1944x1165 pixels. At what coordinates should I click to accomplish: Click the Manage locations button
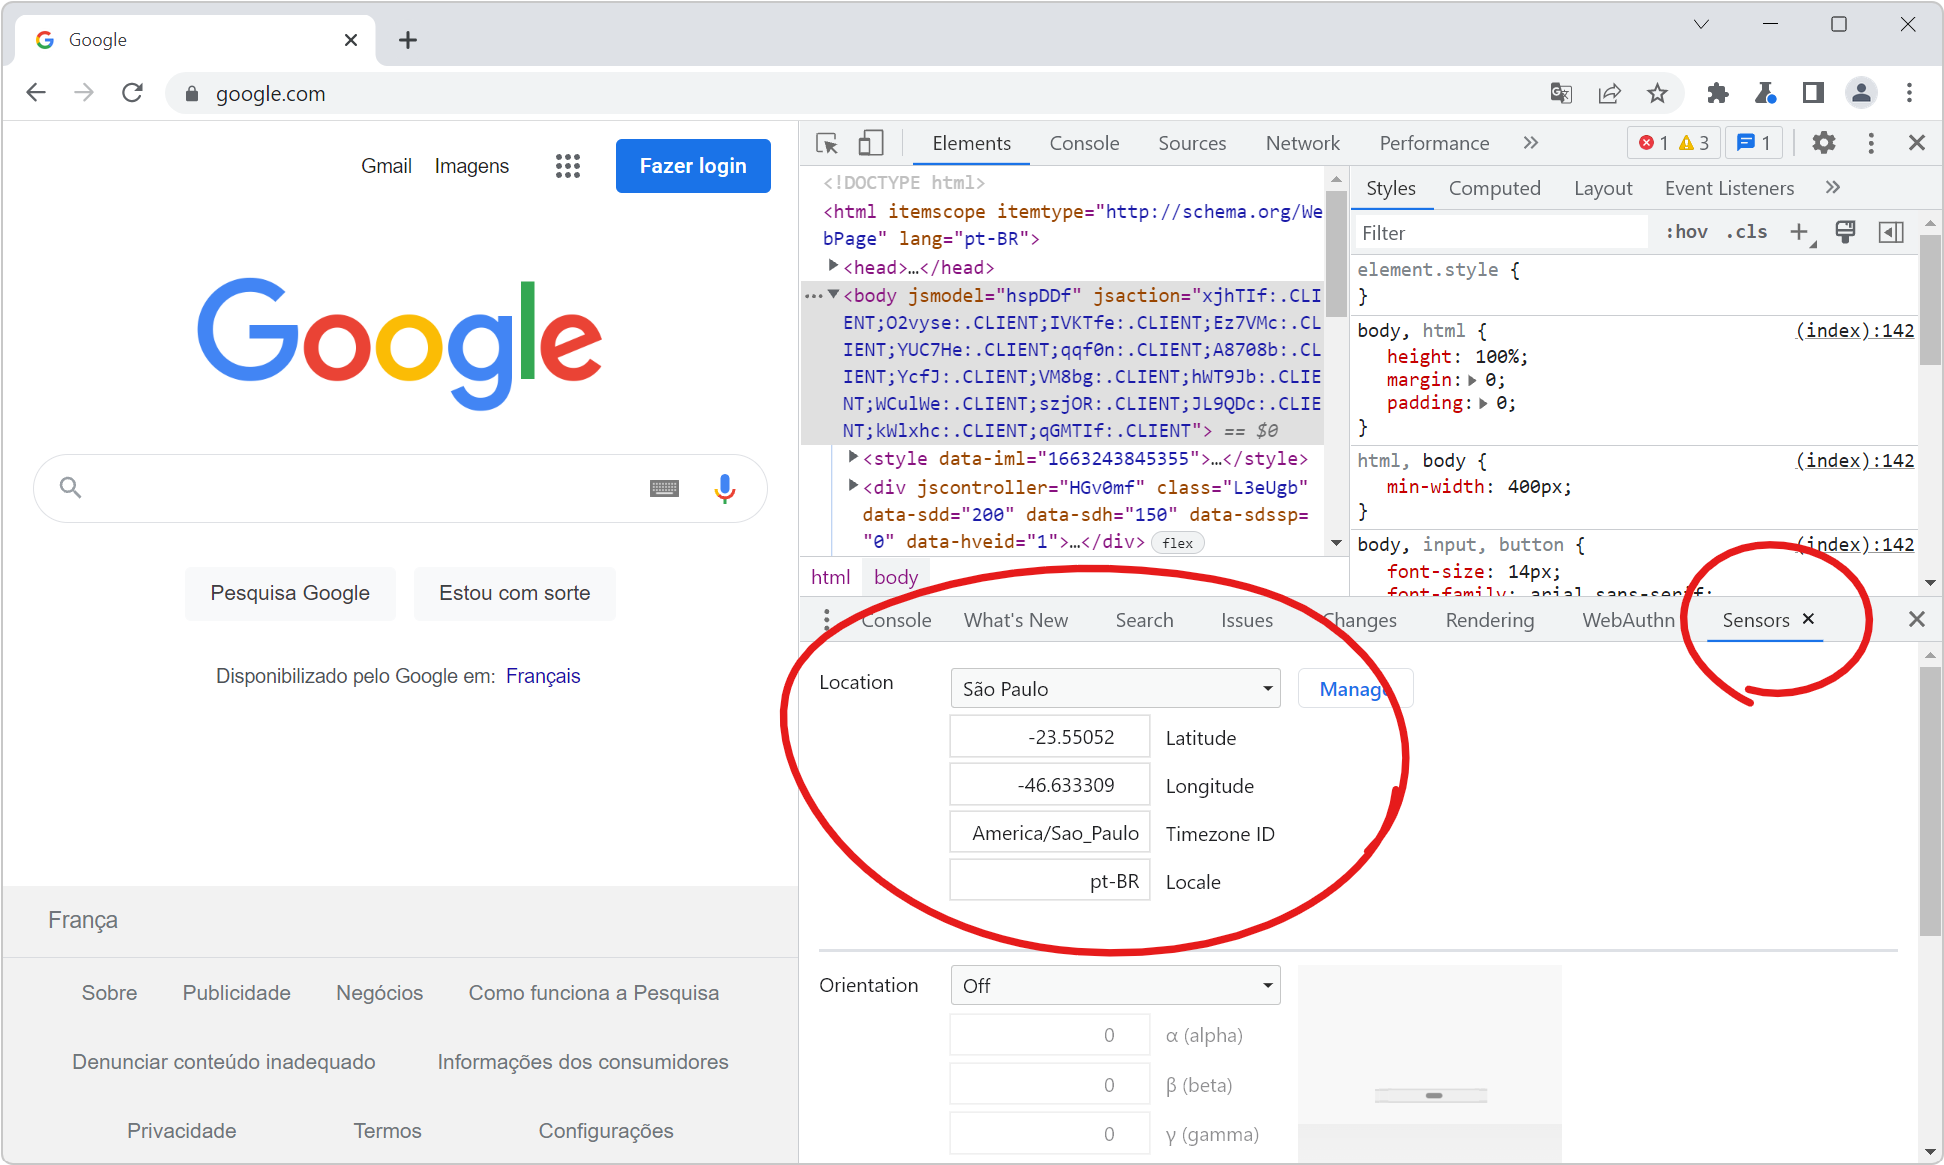(1354, 689)
